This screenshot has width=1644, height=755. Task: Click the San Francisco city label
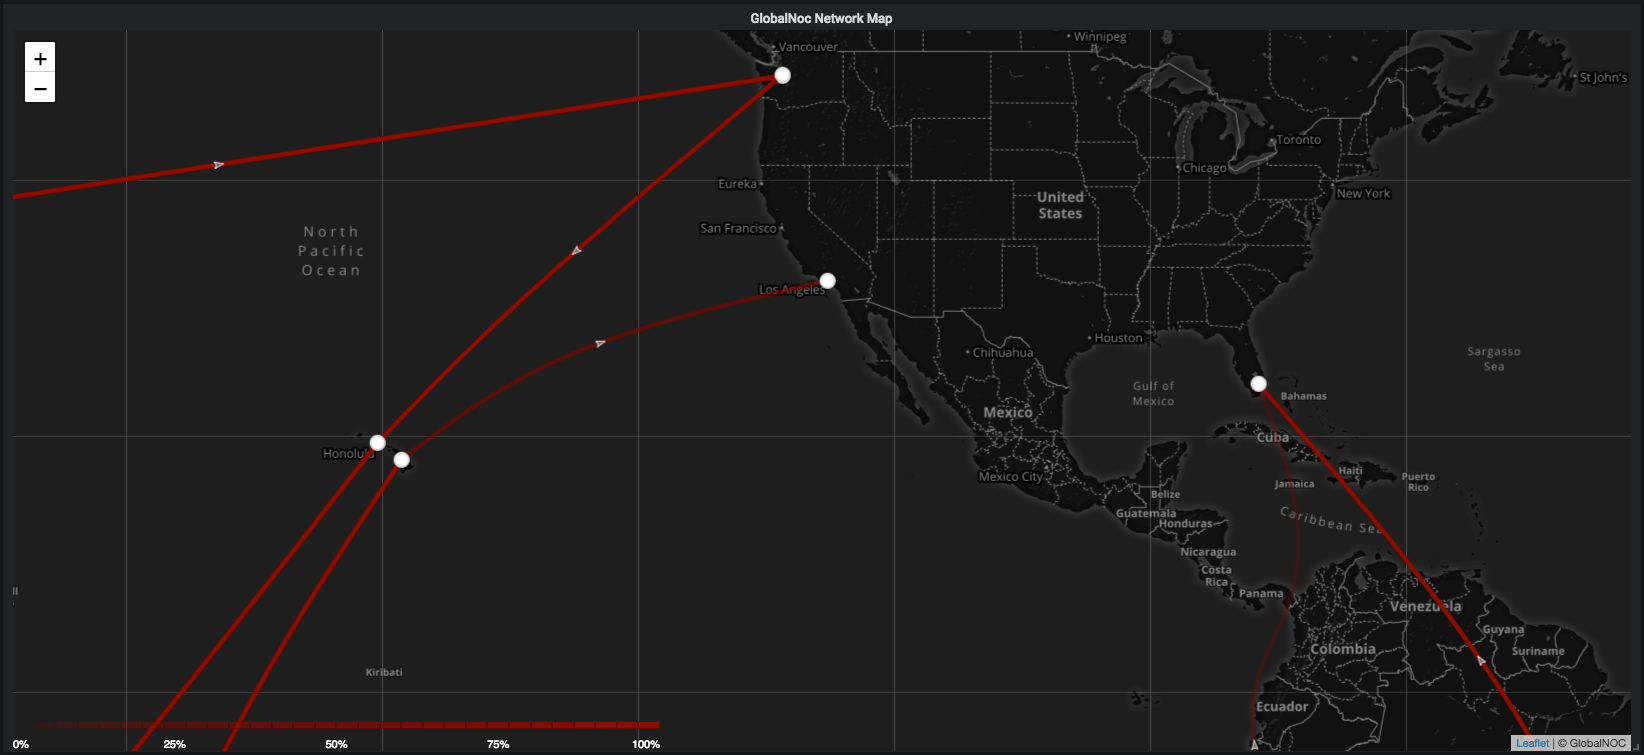tap(738, 228)
